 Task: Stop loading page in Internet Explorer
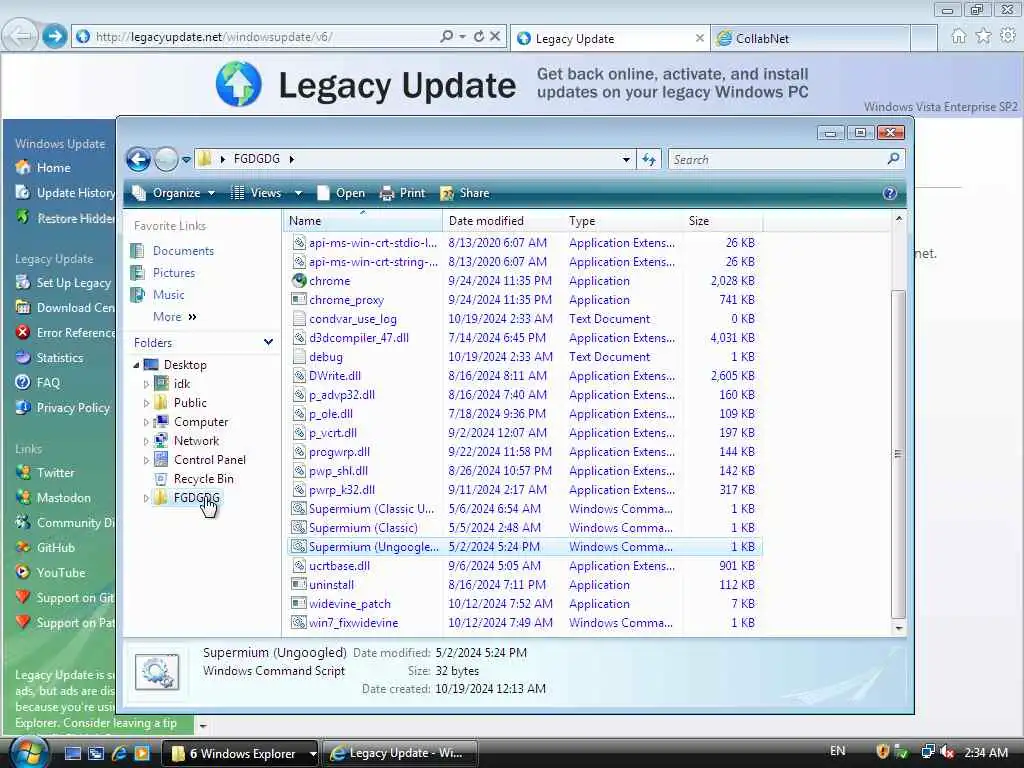coord(495,37)
